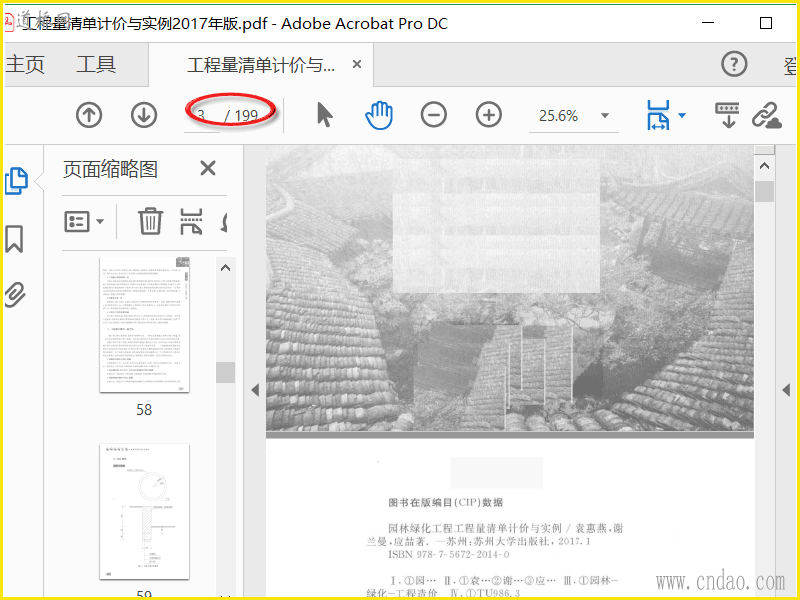Click the 页面缩略图 panel title
Screen dimensions: 800x600
(110, 169)
